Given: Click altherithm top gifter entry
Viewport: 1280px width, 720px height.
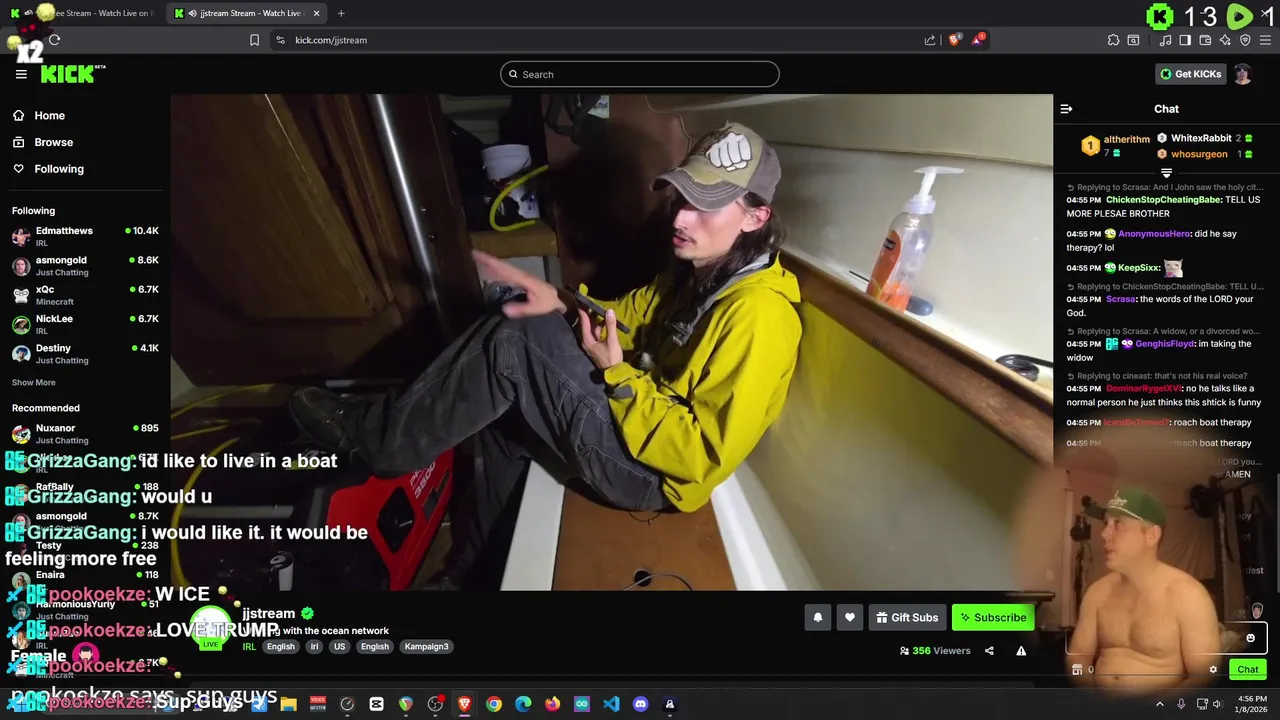Looking at the screenshot, I should pos(1116,146).
